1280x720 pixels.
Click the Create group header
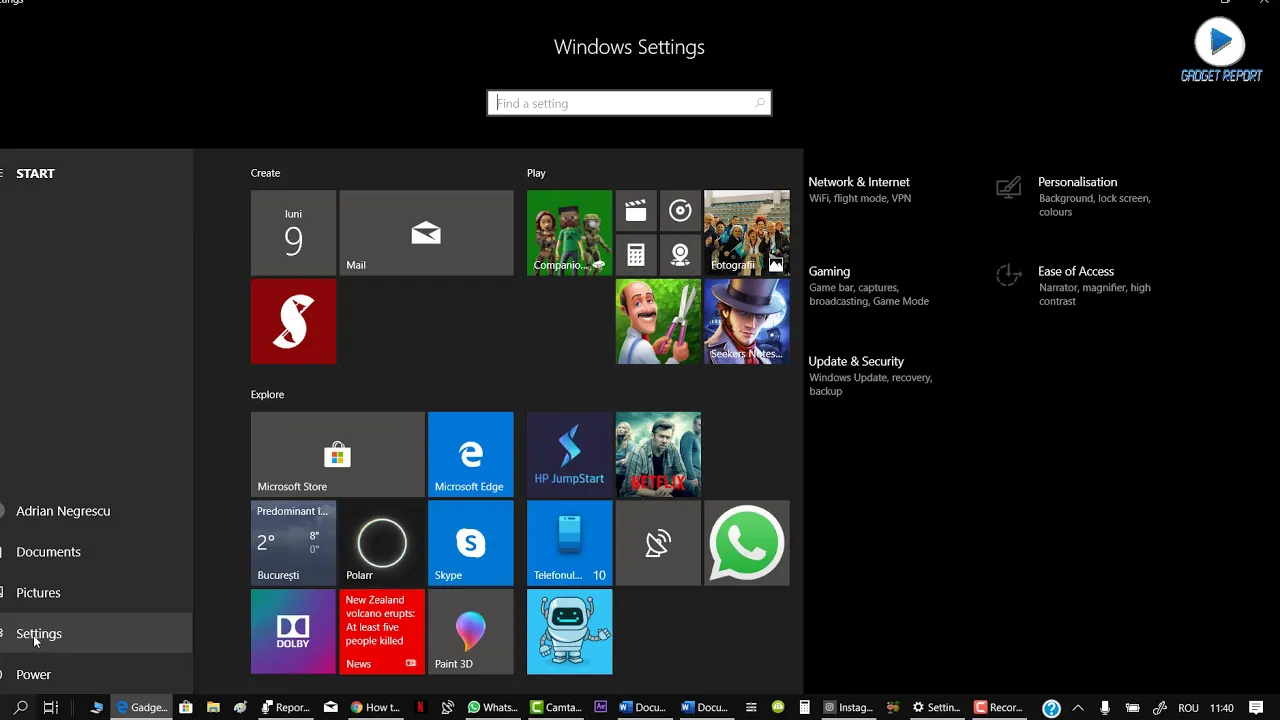tap(265, 173)
